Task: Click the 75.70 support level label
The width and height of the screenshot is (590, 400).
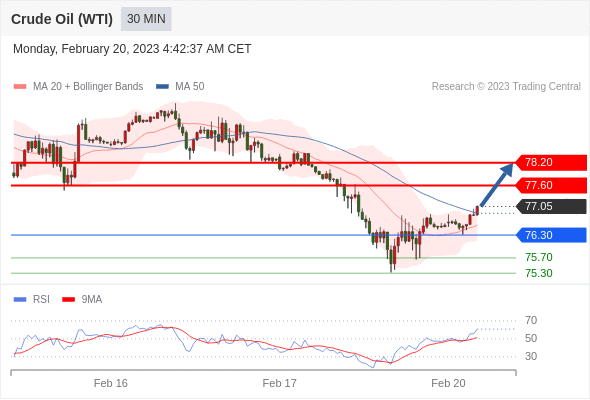Action: click(539, 257)
